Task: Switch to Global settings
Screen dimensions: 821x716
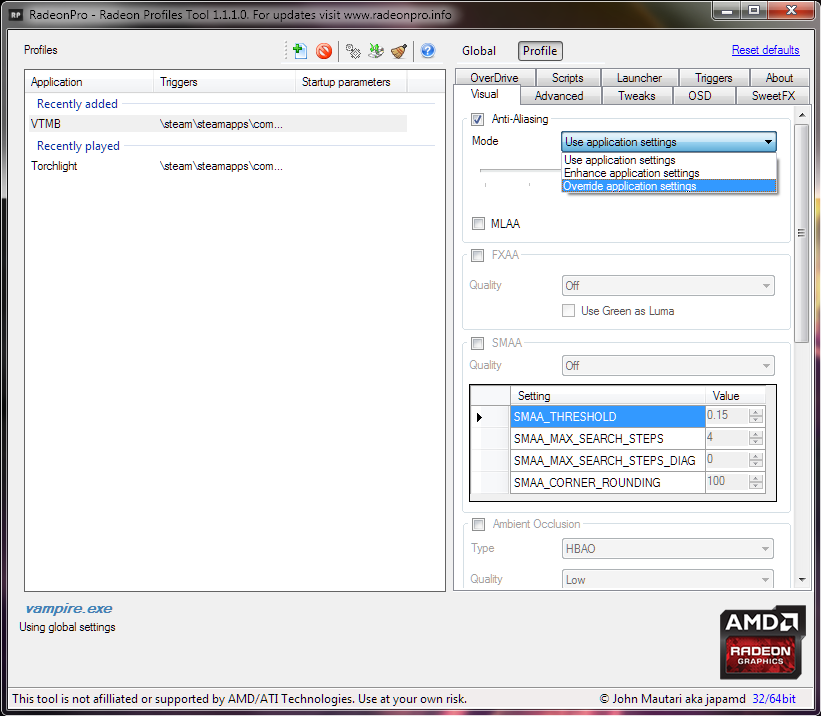Action: [479, 51]
